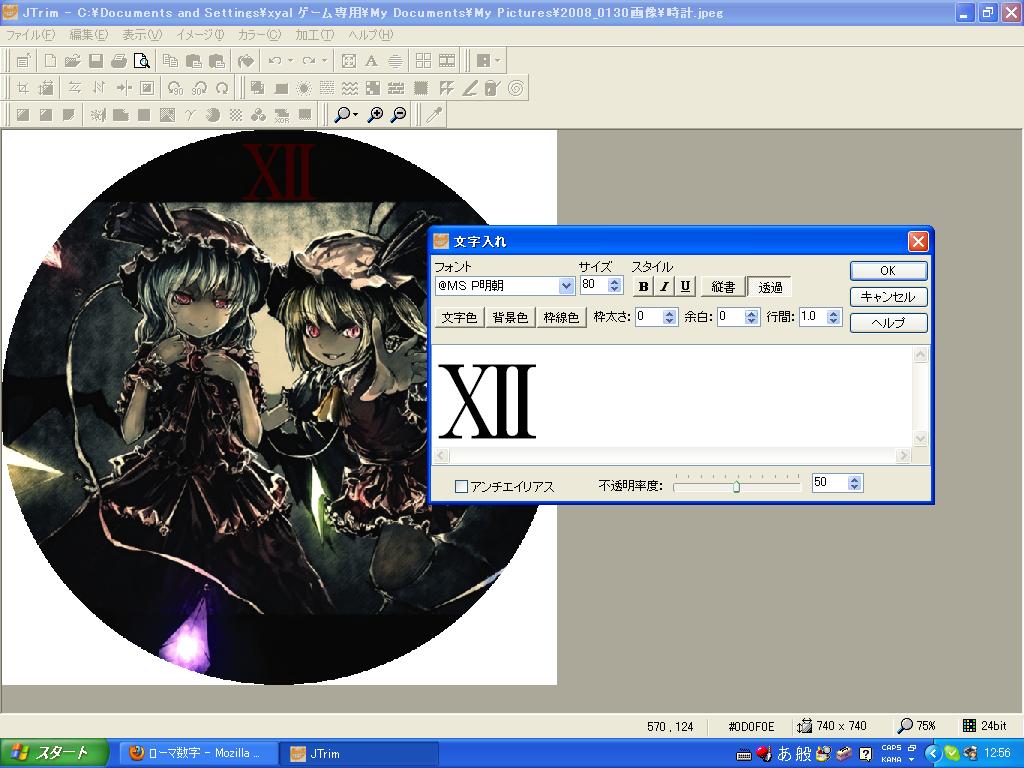Viewport: 1024px width, 768px height.
Task: Toggle Bold style button
Action: coord(643,286)
